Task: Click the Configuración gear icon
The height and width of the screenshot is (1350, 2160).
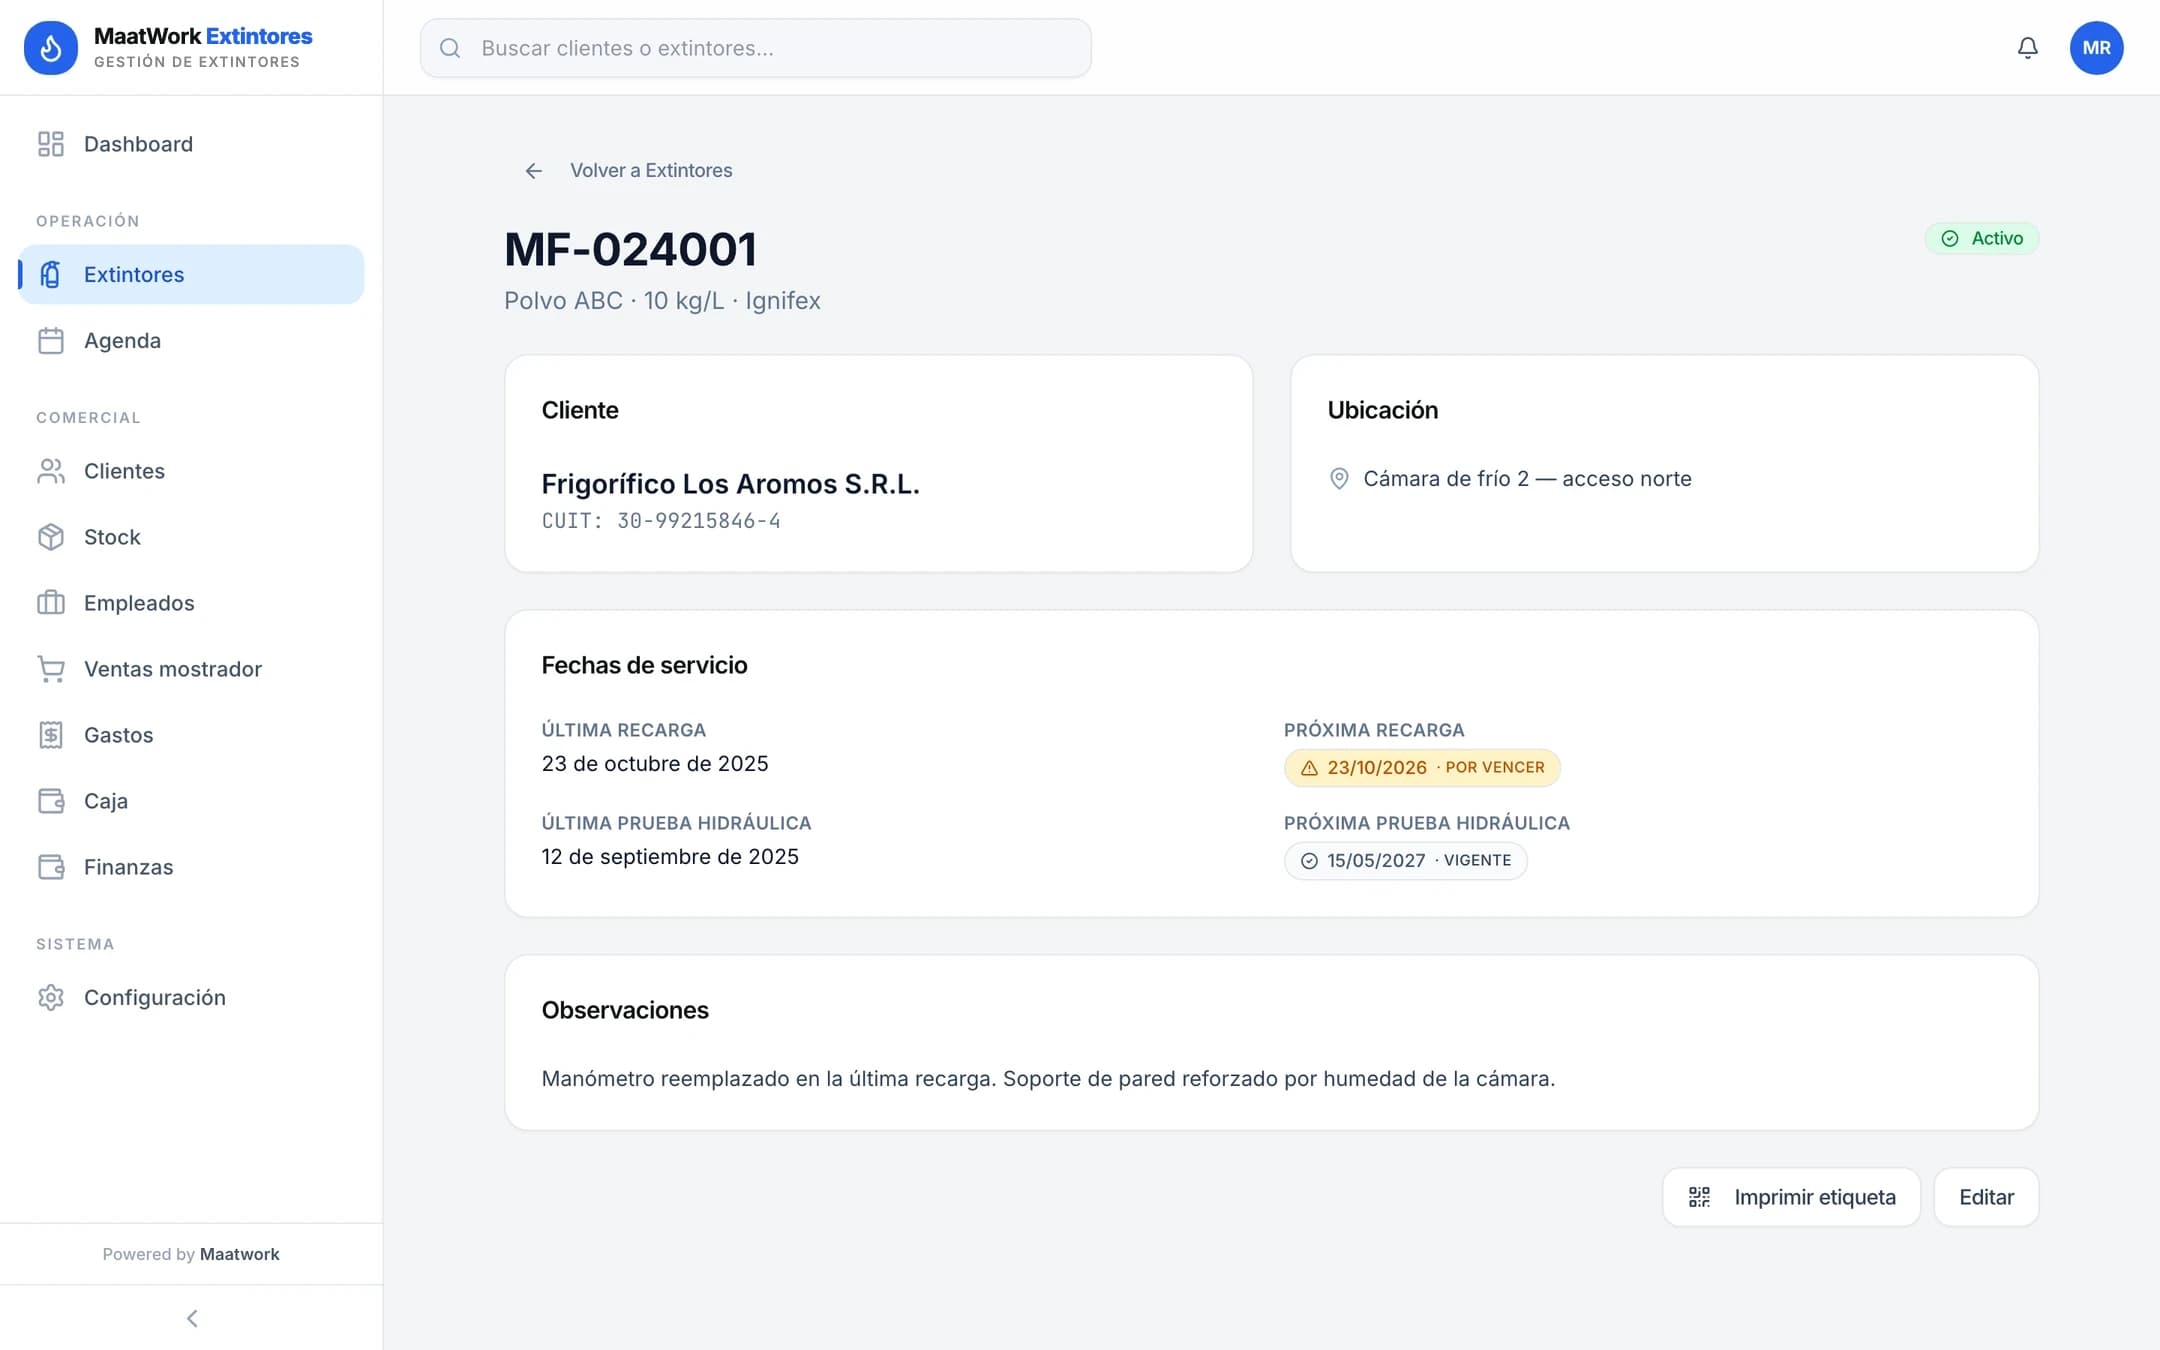Action: point(51,998)
